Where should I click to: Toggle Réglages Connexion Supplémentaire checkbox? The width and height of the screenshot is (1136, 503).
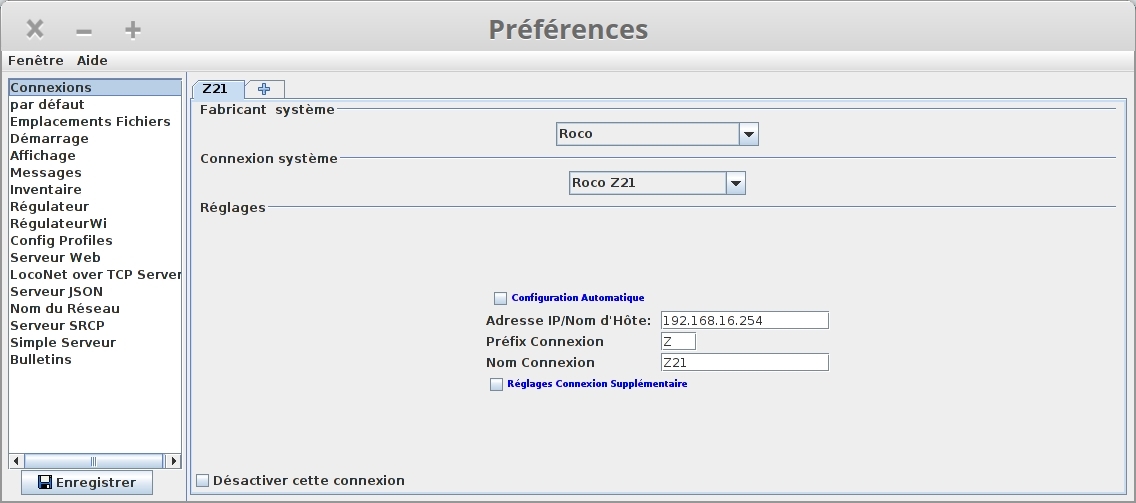[x=496, y=384]
